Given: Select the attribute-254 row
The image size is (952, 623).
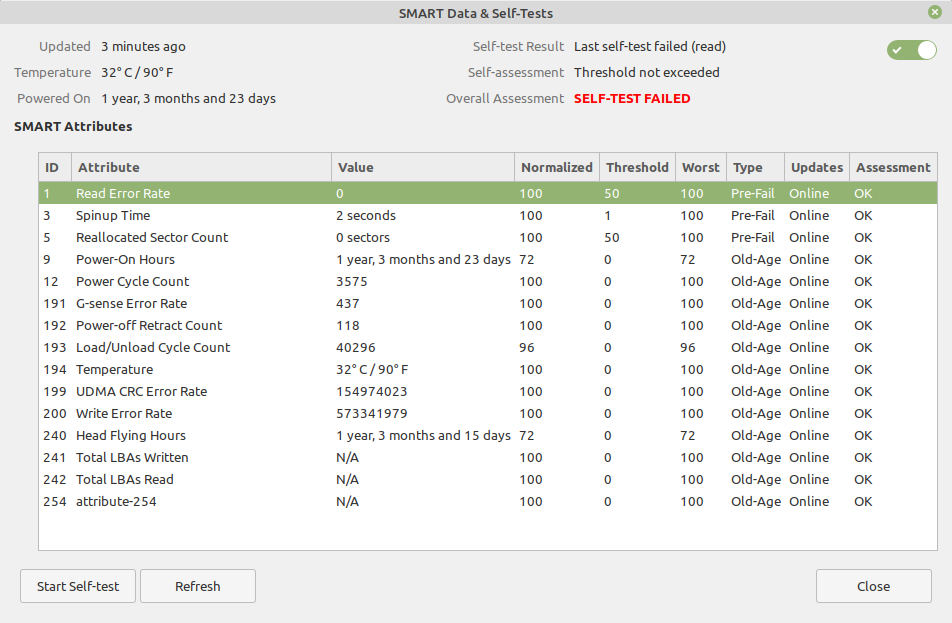Looking at the screenshot, I should click(x=488, y=502).
